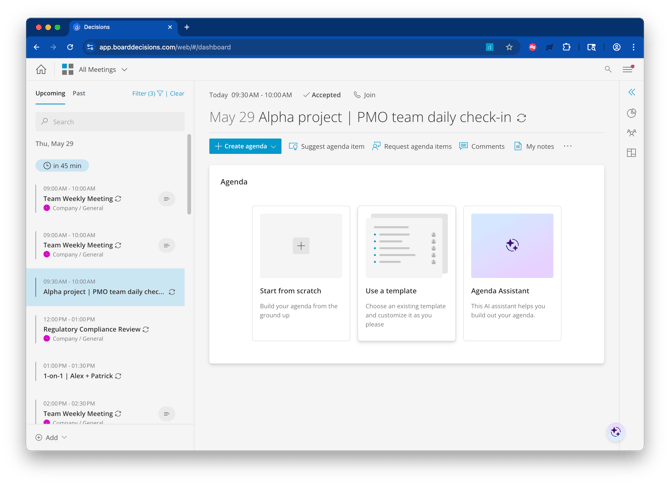Open the more options ellipsis in toolbar

[567, 146]
